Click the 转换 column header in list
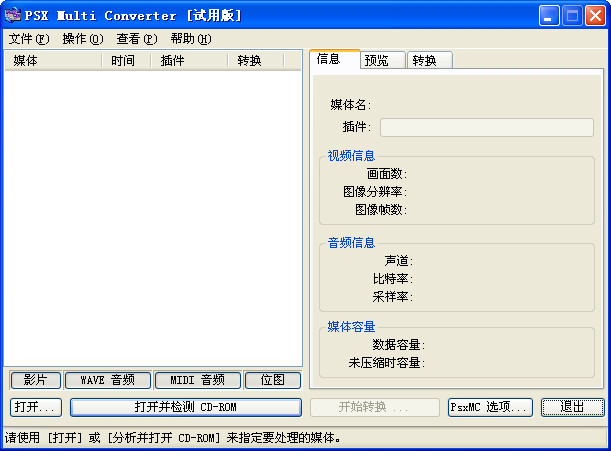Image resolution: width=611 pixels, height=451 pixels. point(256,60)
